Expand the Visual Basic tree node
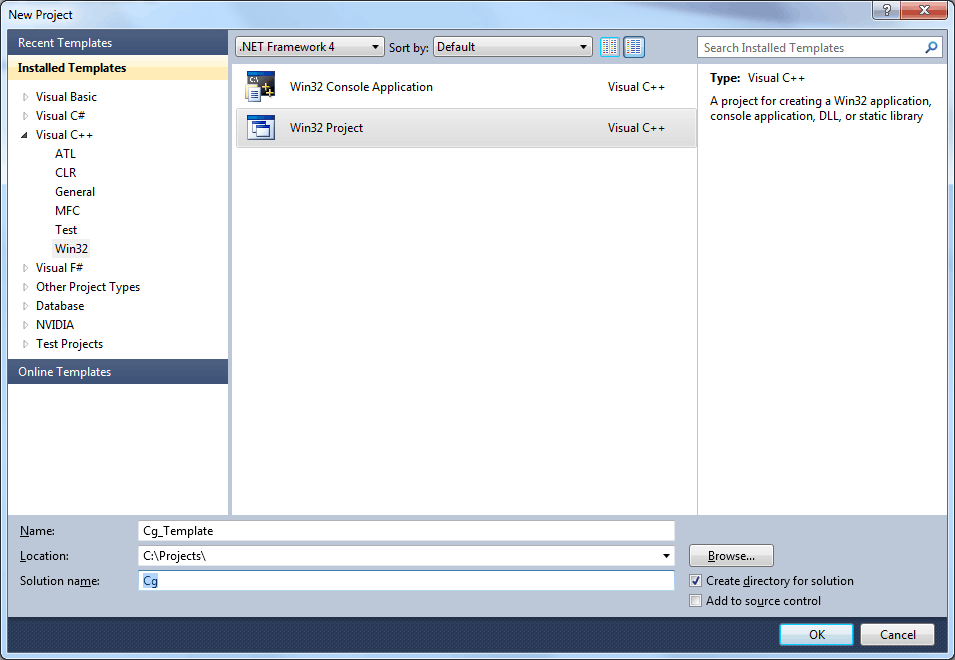 pyautogui.click(x=25, y=97)
